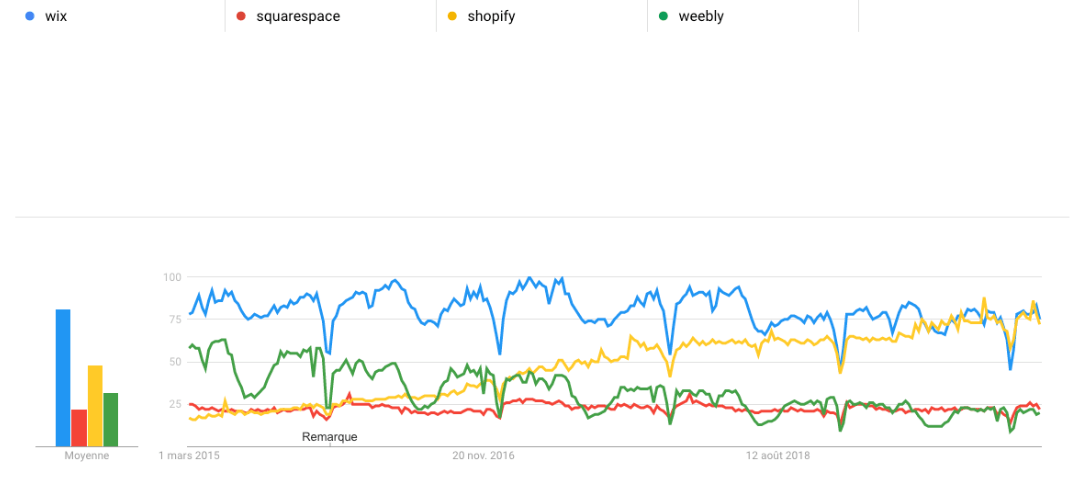Click the red squarespace average bar
Viewport: 1071px width, 492px height.
(79, 428)
